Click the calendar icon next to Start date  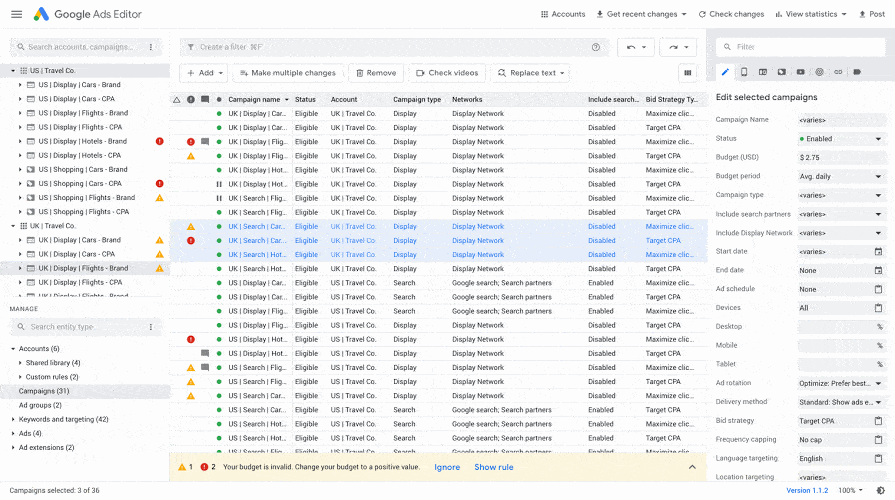click(878, 252)
